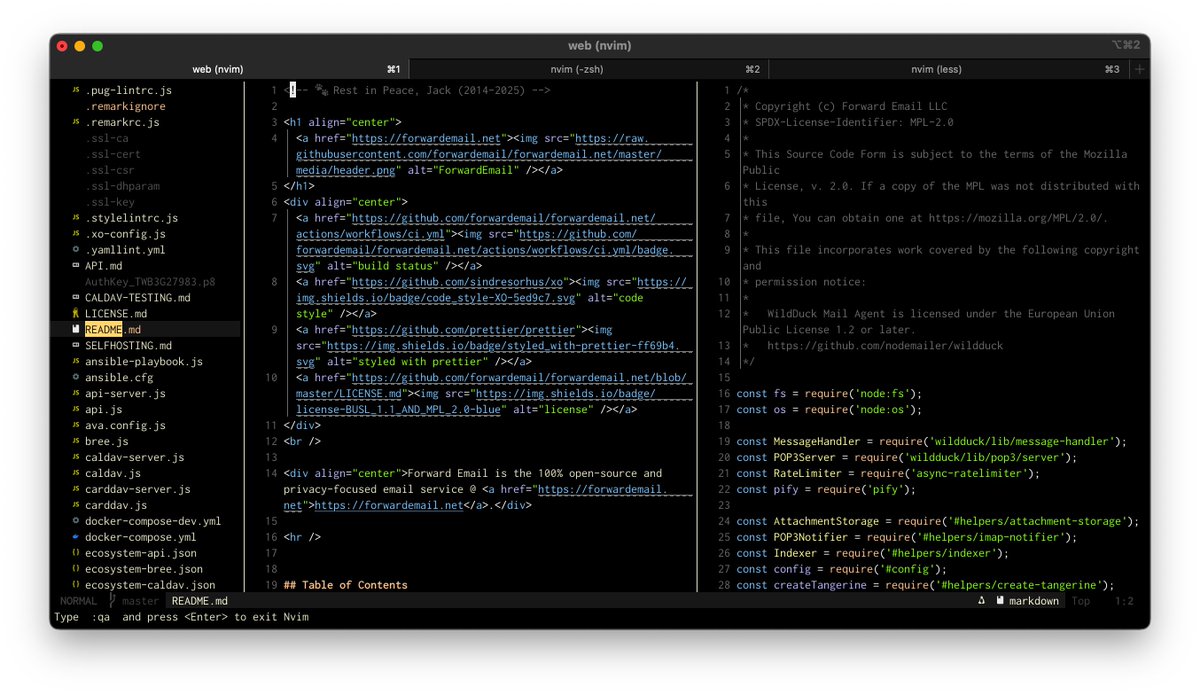Click the markdown filetype label in status line
The width and height of the screenshot is (1200, 695).
[1034, 601]
